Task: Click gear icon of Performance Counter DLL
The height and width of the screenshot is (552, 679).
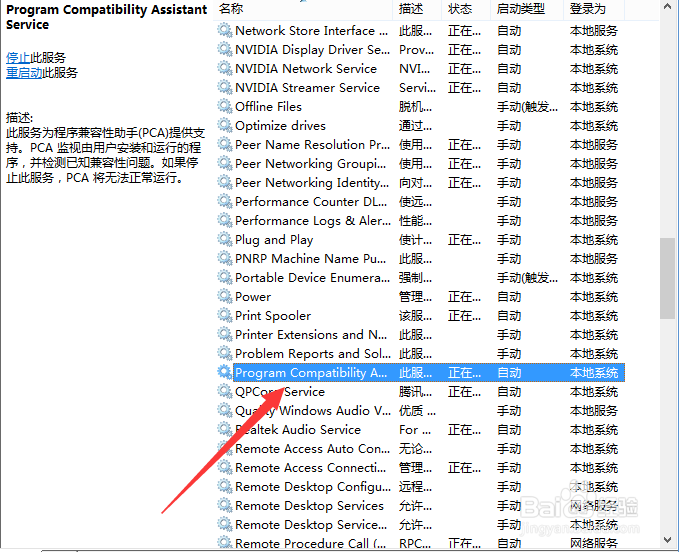Action: (224, 202)
